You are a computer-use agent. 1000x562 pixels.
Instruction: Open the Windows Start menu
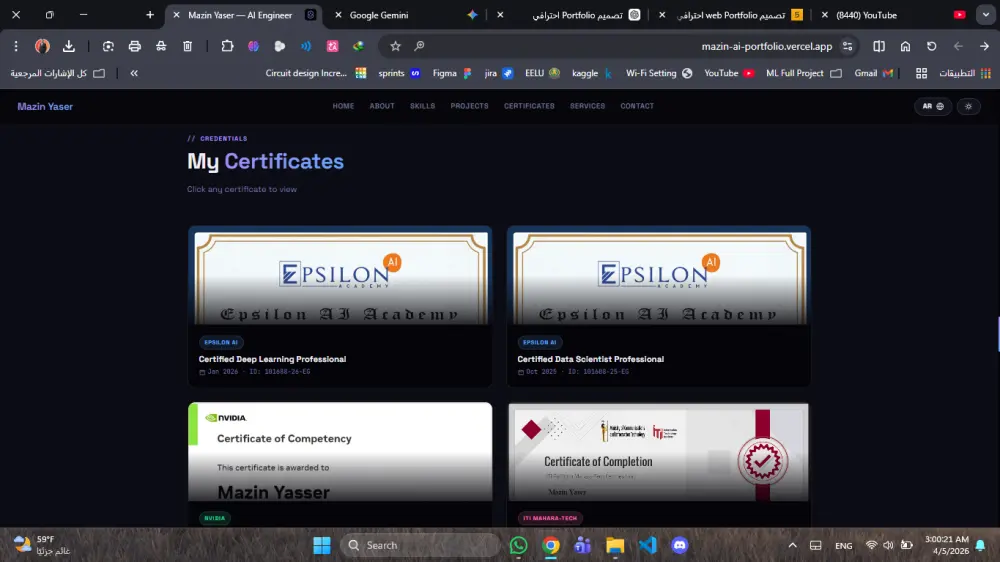click(x=322, y=545)
